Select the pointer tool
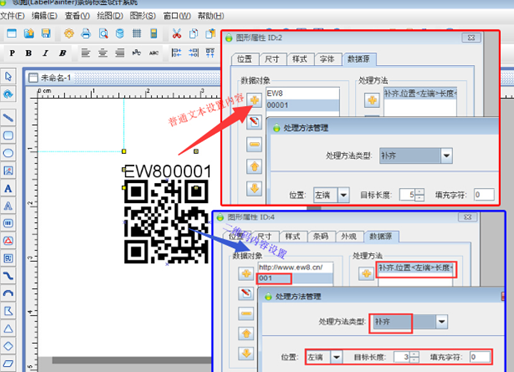The image size is (514, 372). click(x=8, y=76)
